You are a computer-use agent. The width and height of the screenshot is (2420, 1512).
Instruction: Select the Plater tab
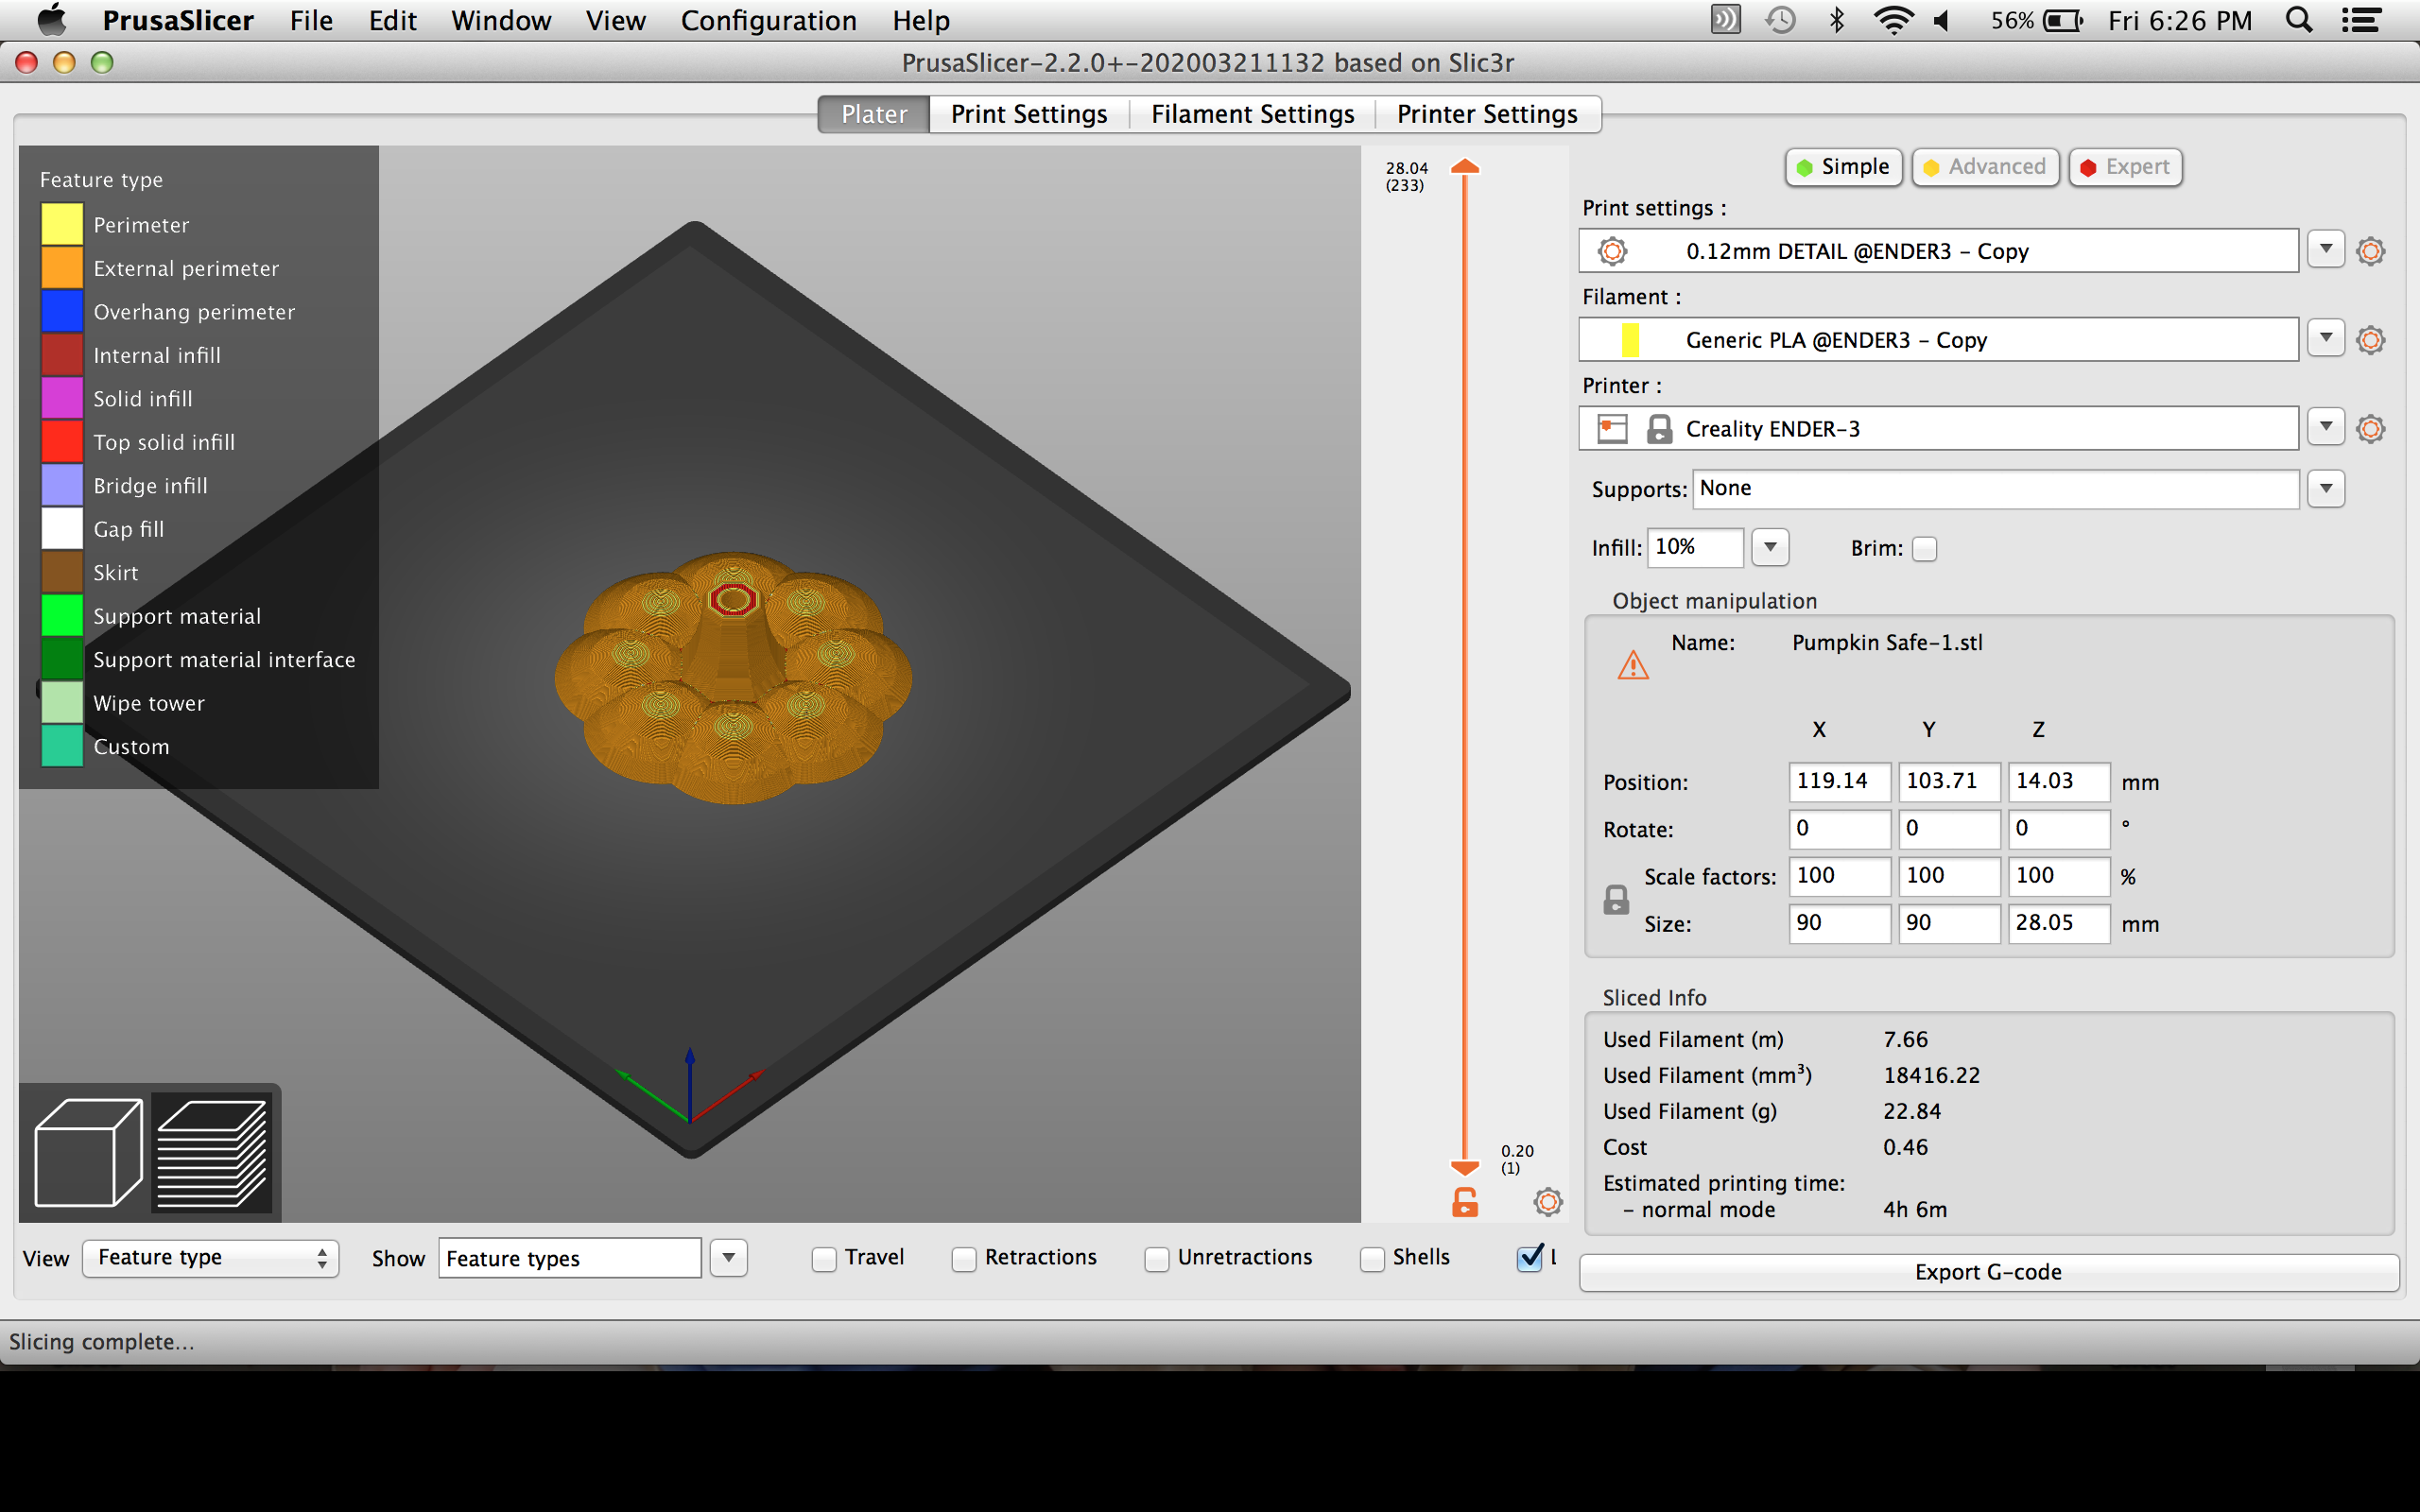pos(874,114)
